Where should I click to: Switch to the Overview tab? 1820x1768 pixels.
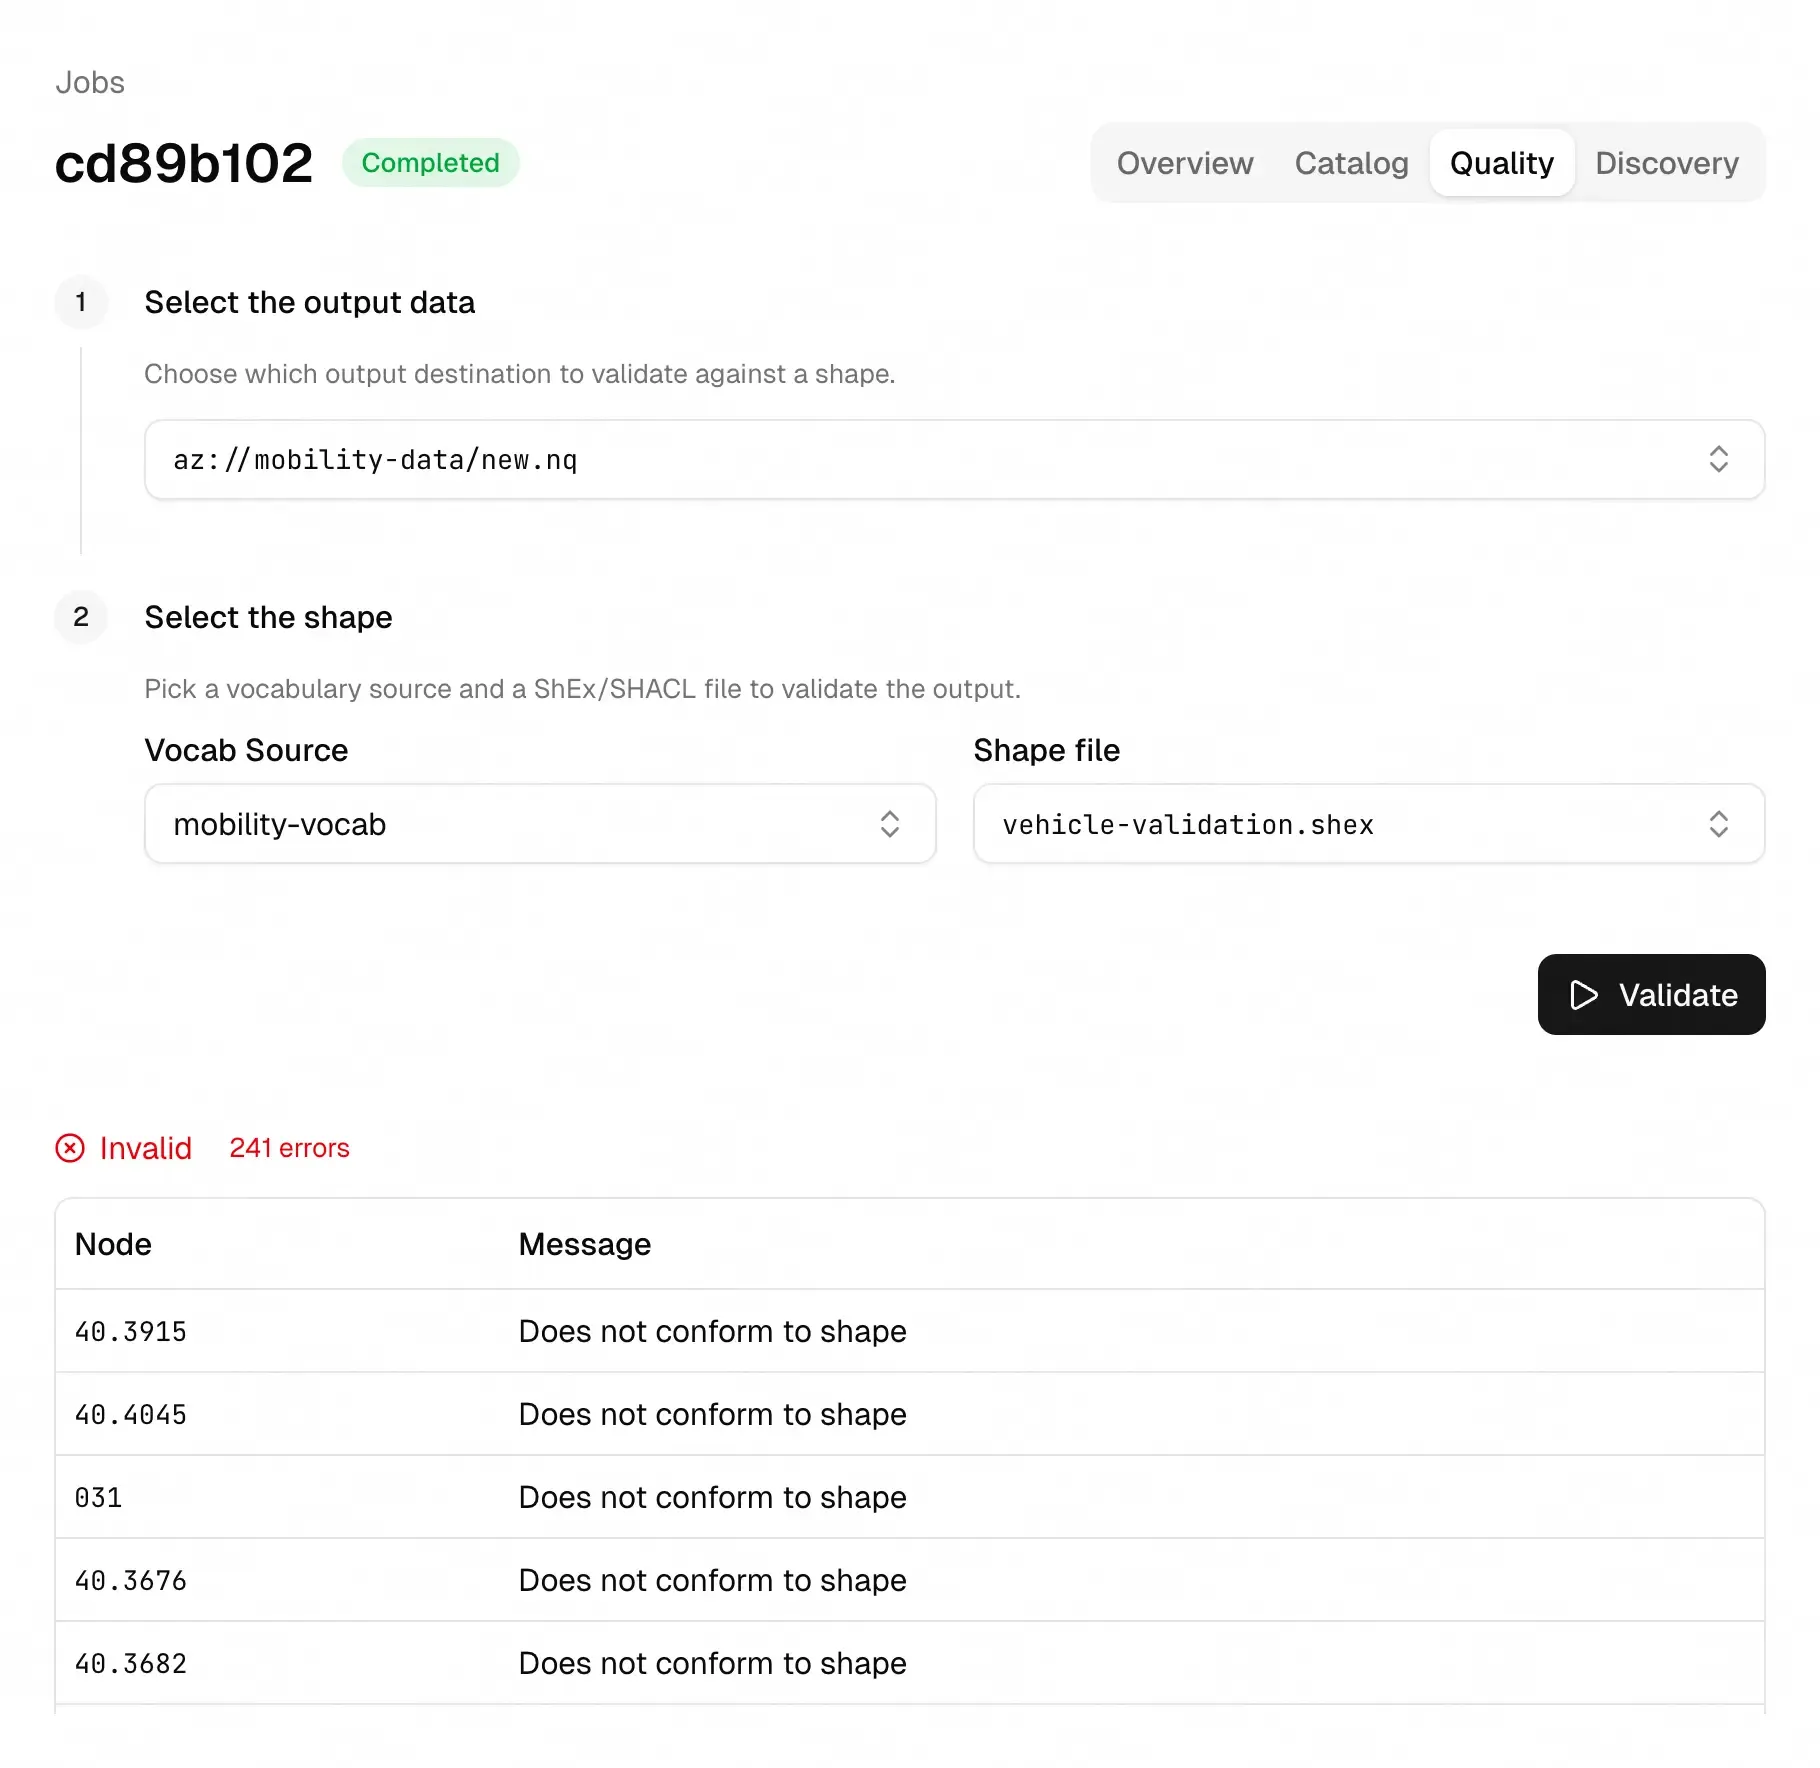coord(1184,163)
